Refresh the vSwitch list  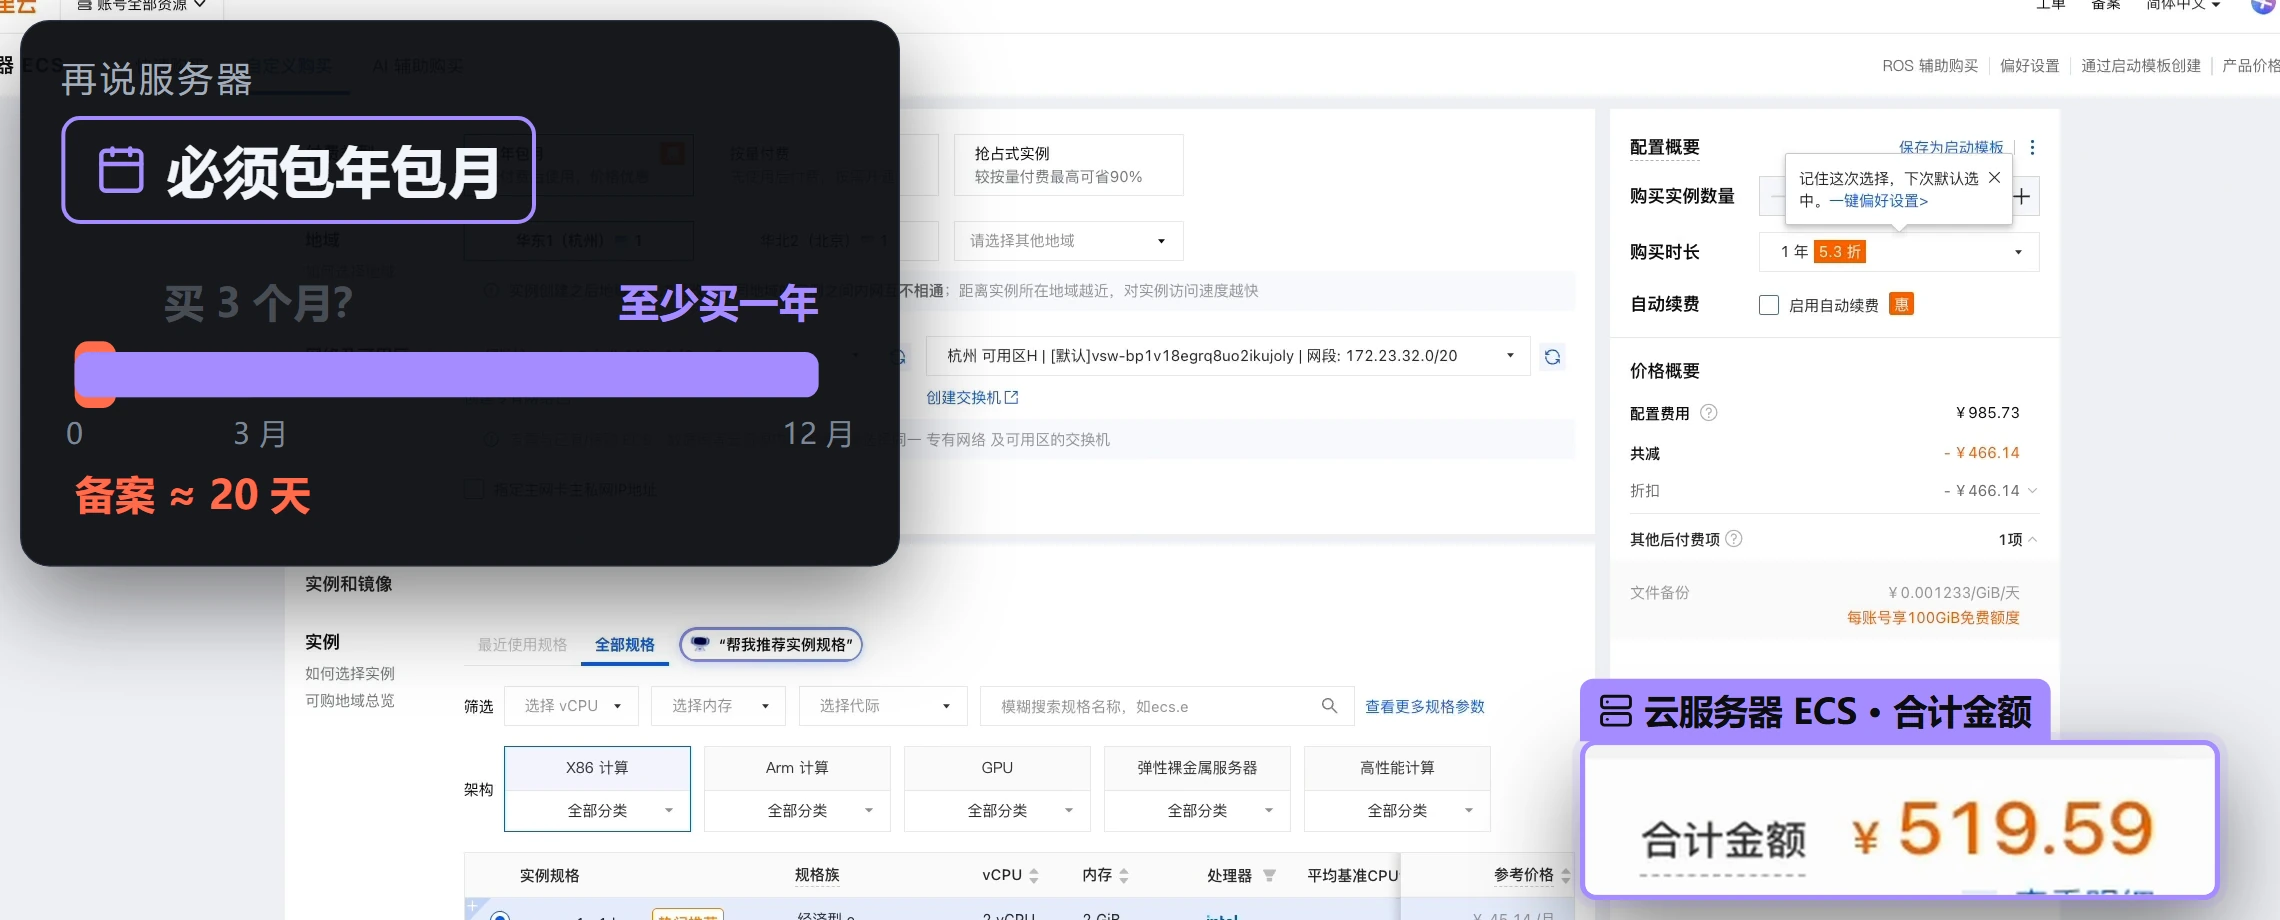coord(1552,357)
